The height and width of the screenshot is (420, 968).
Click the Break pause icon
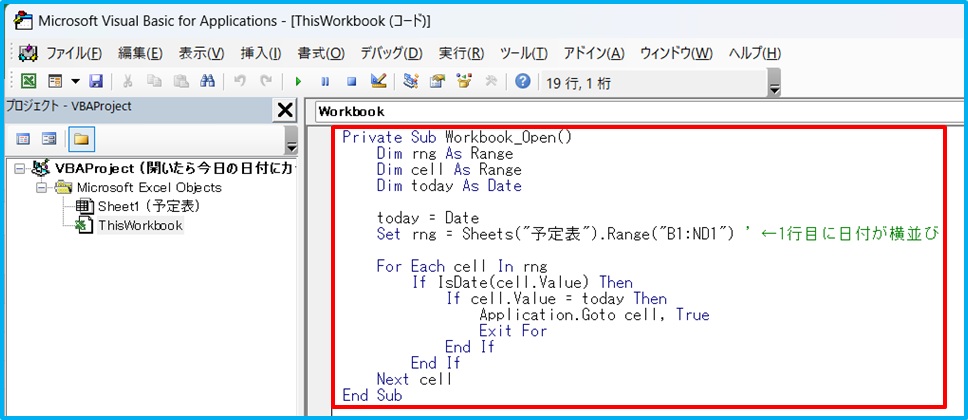click(x=325, y=82)
